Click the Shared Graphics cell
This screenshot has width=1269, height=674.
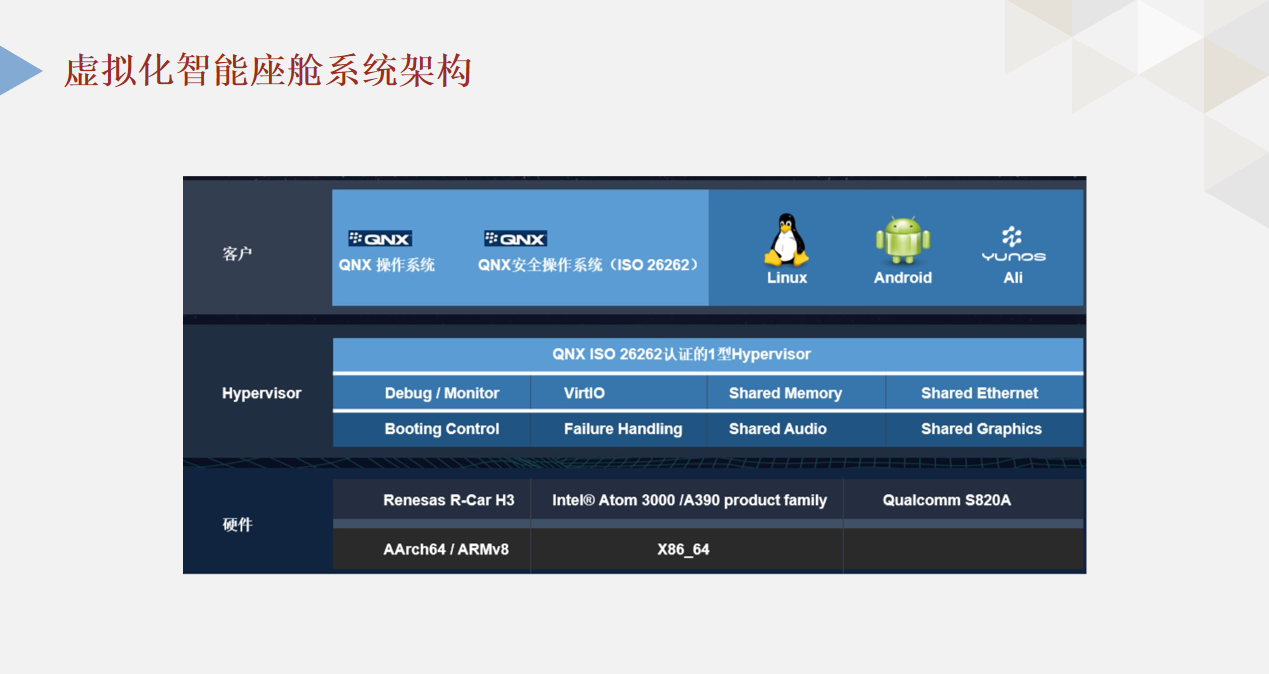coord(985,429)
